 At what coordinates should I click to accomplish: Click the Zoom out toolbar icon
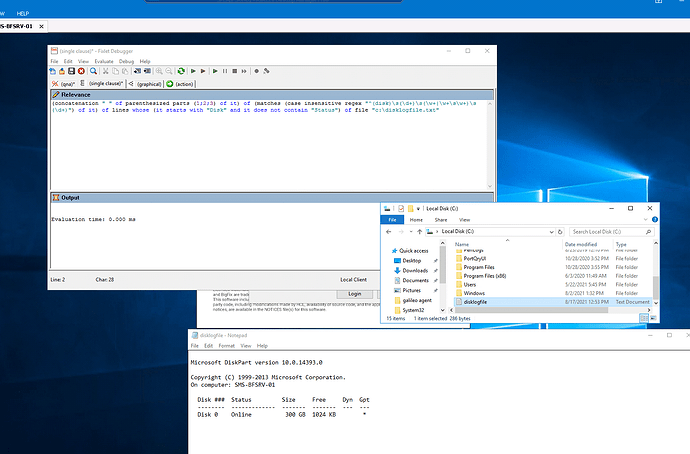(169, 71)
